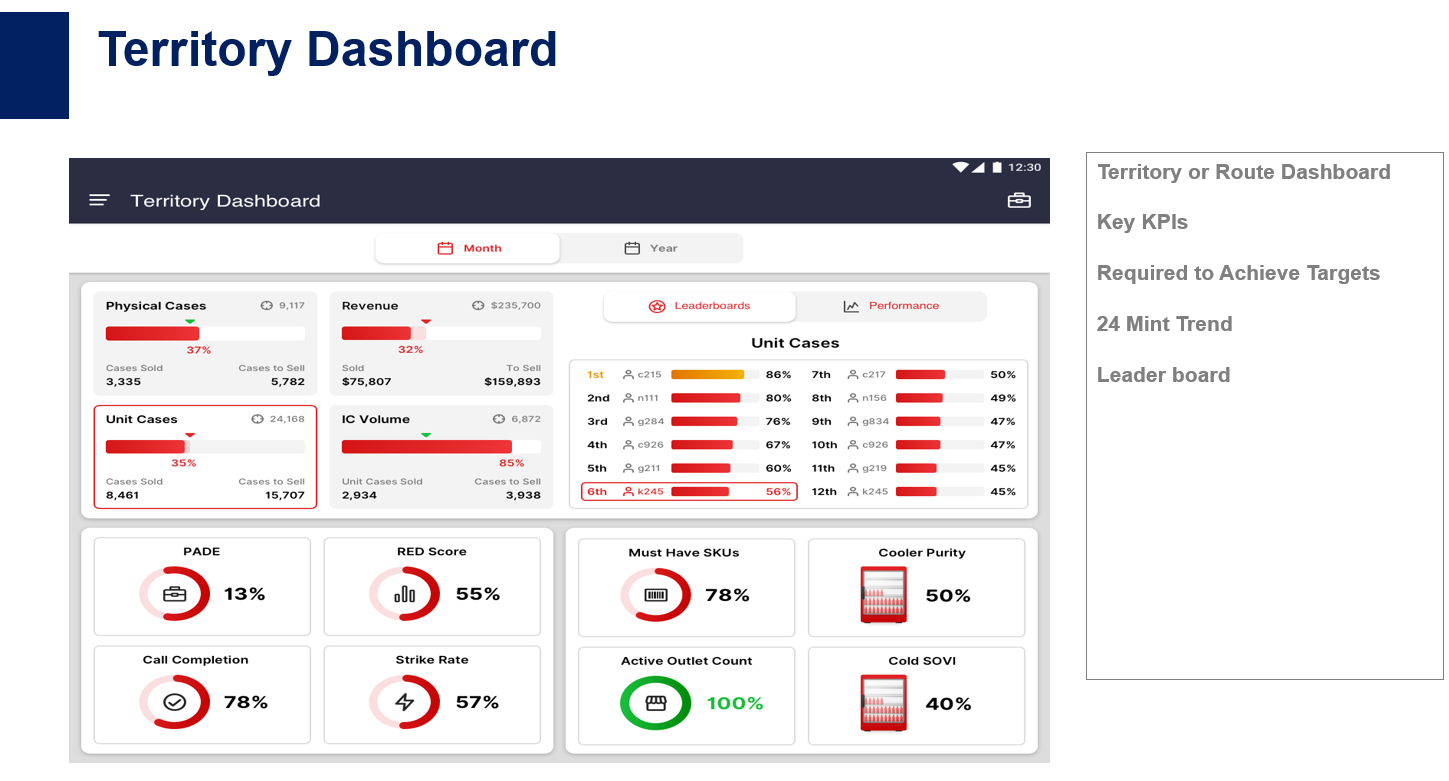Open the Performance tab
1449x781 pixels.
click(891, 306)
